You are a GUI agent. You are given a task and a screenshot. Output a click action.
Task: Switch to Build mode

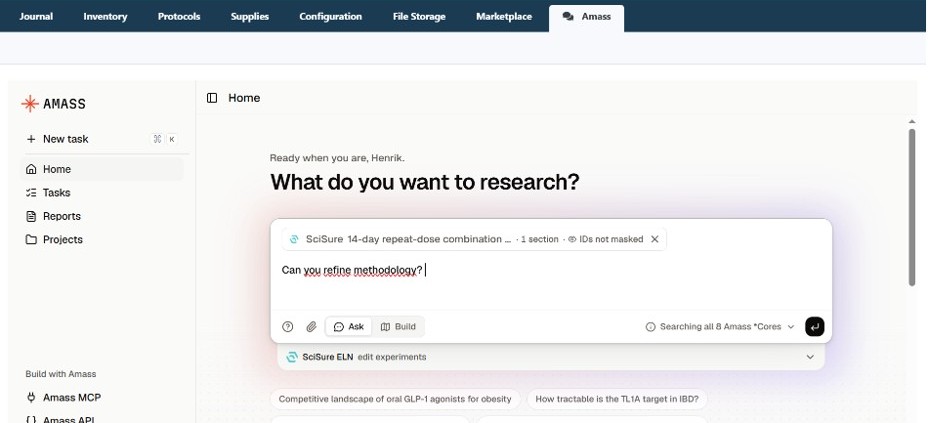tap(398, 327)
